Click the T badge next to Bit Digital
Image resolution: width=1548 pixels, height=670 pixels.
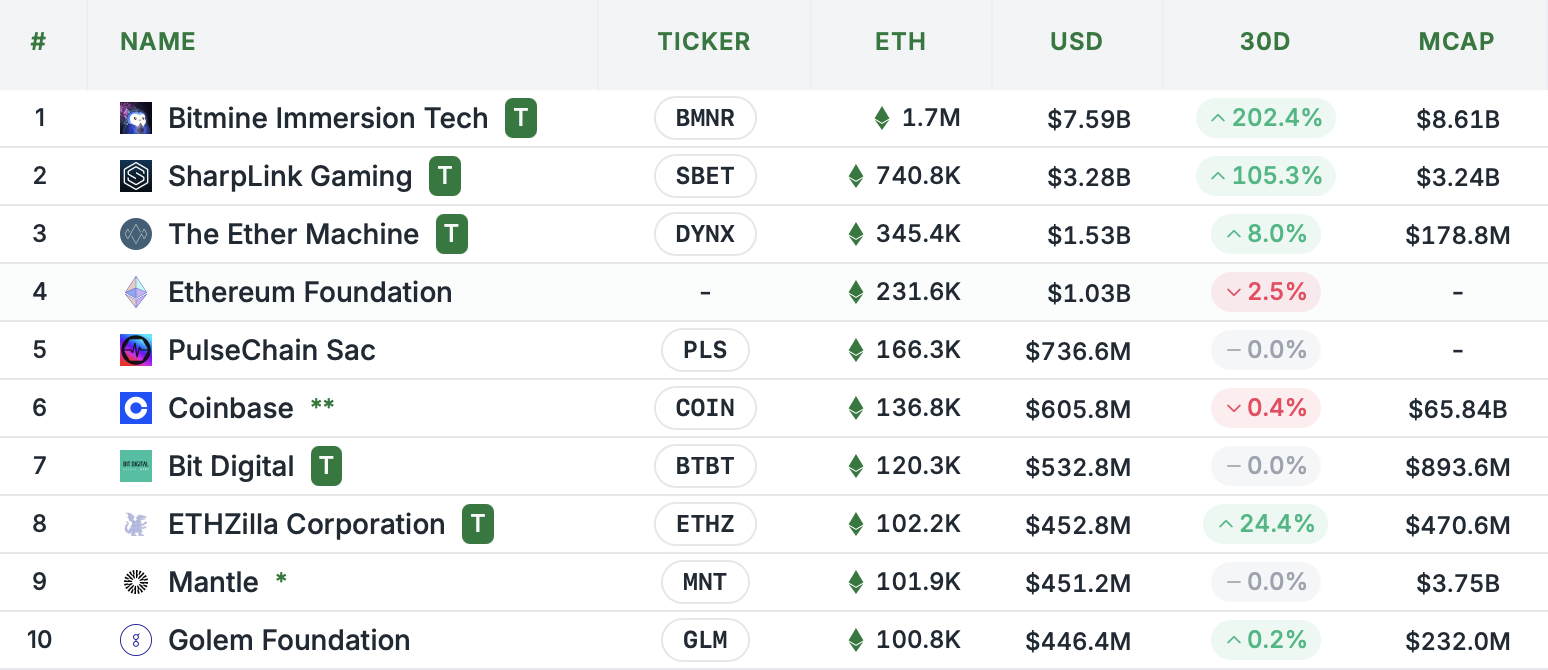point(326,466)
